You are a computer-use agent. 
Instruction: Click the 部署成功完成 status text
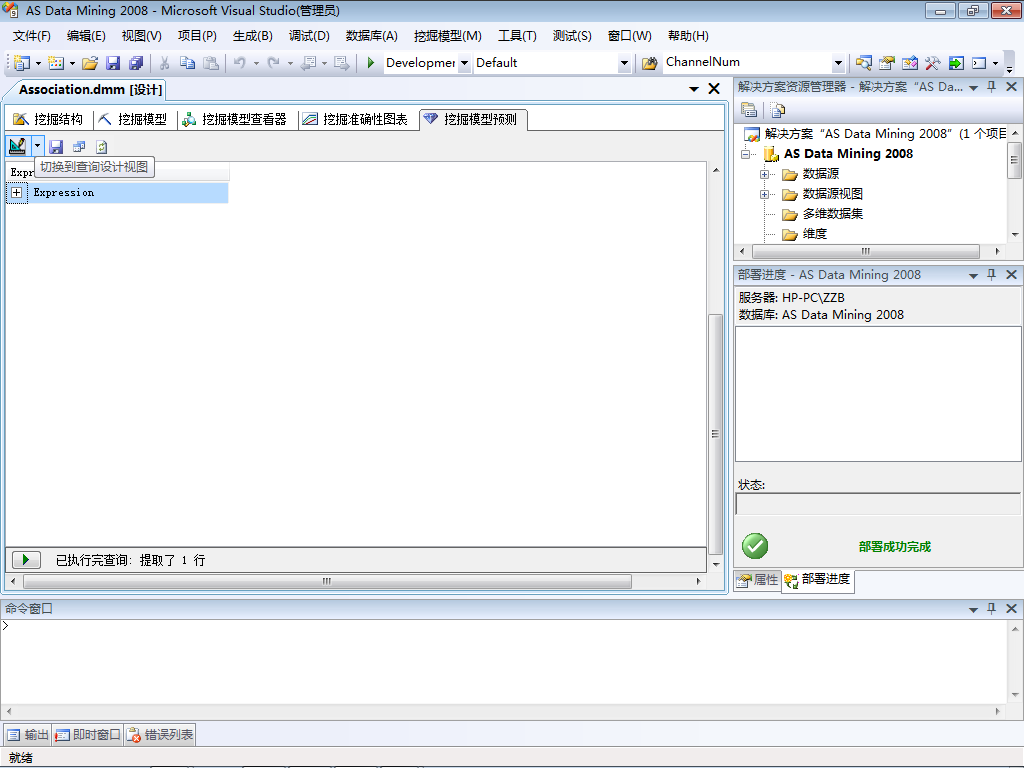(x=895, y=547)
